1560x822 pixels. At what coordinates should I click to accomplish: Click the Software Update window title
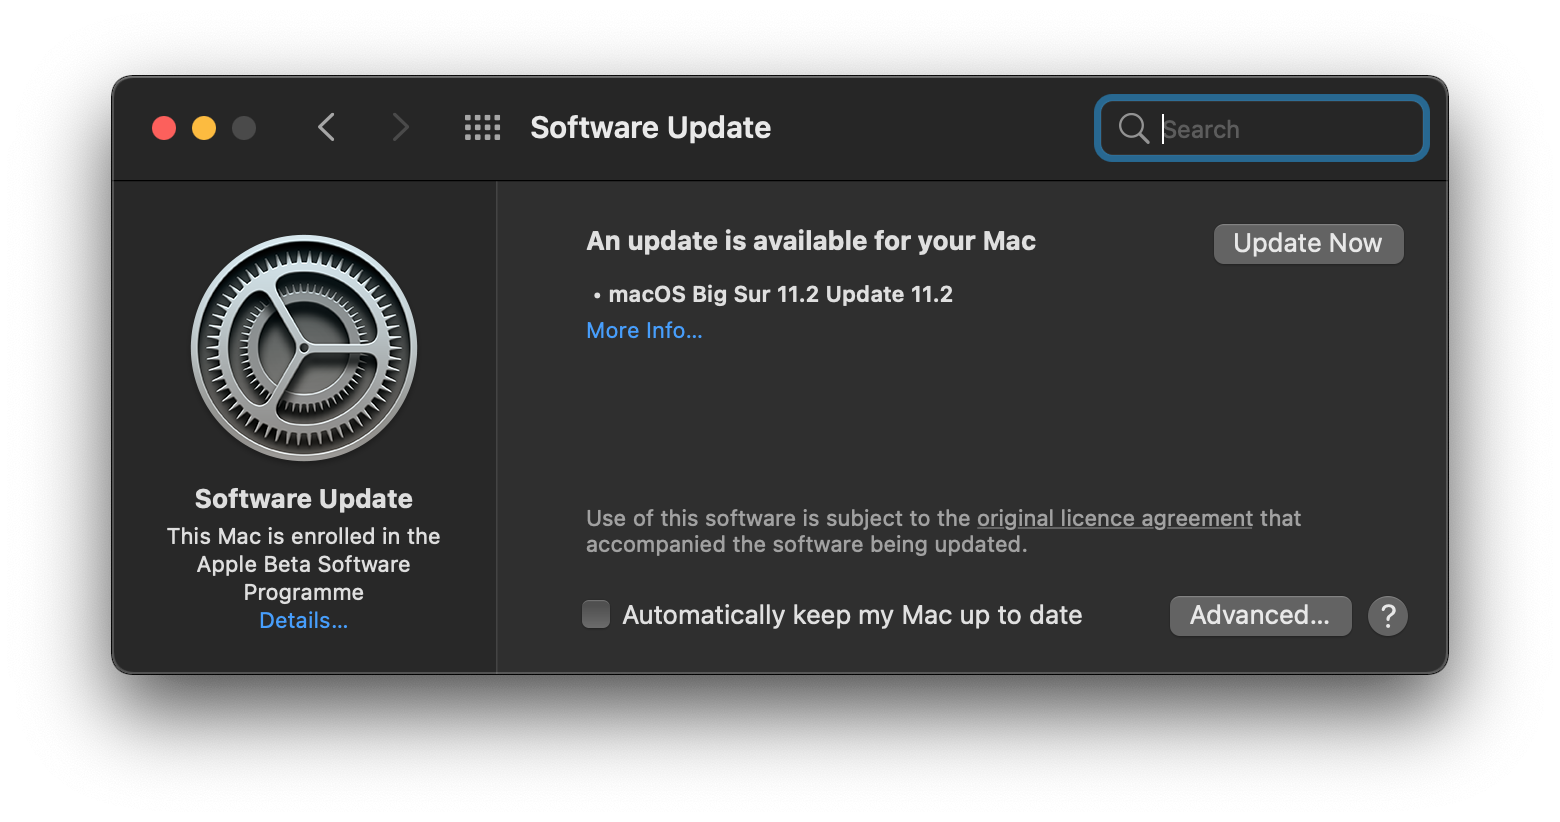pos(650,128)
